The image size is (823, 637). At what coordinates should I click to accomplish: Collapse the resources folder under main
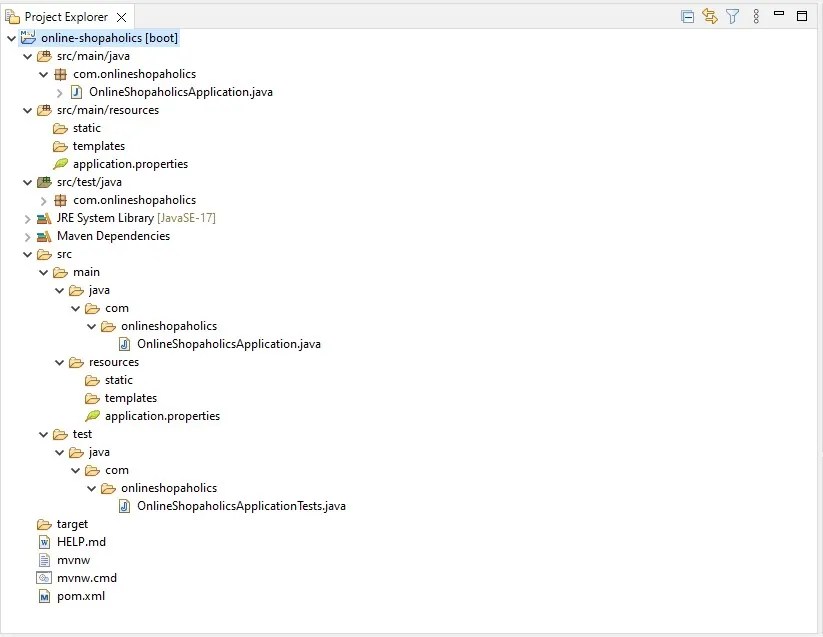click(59, 362)
